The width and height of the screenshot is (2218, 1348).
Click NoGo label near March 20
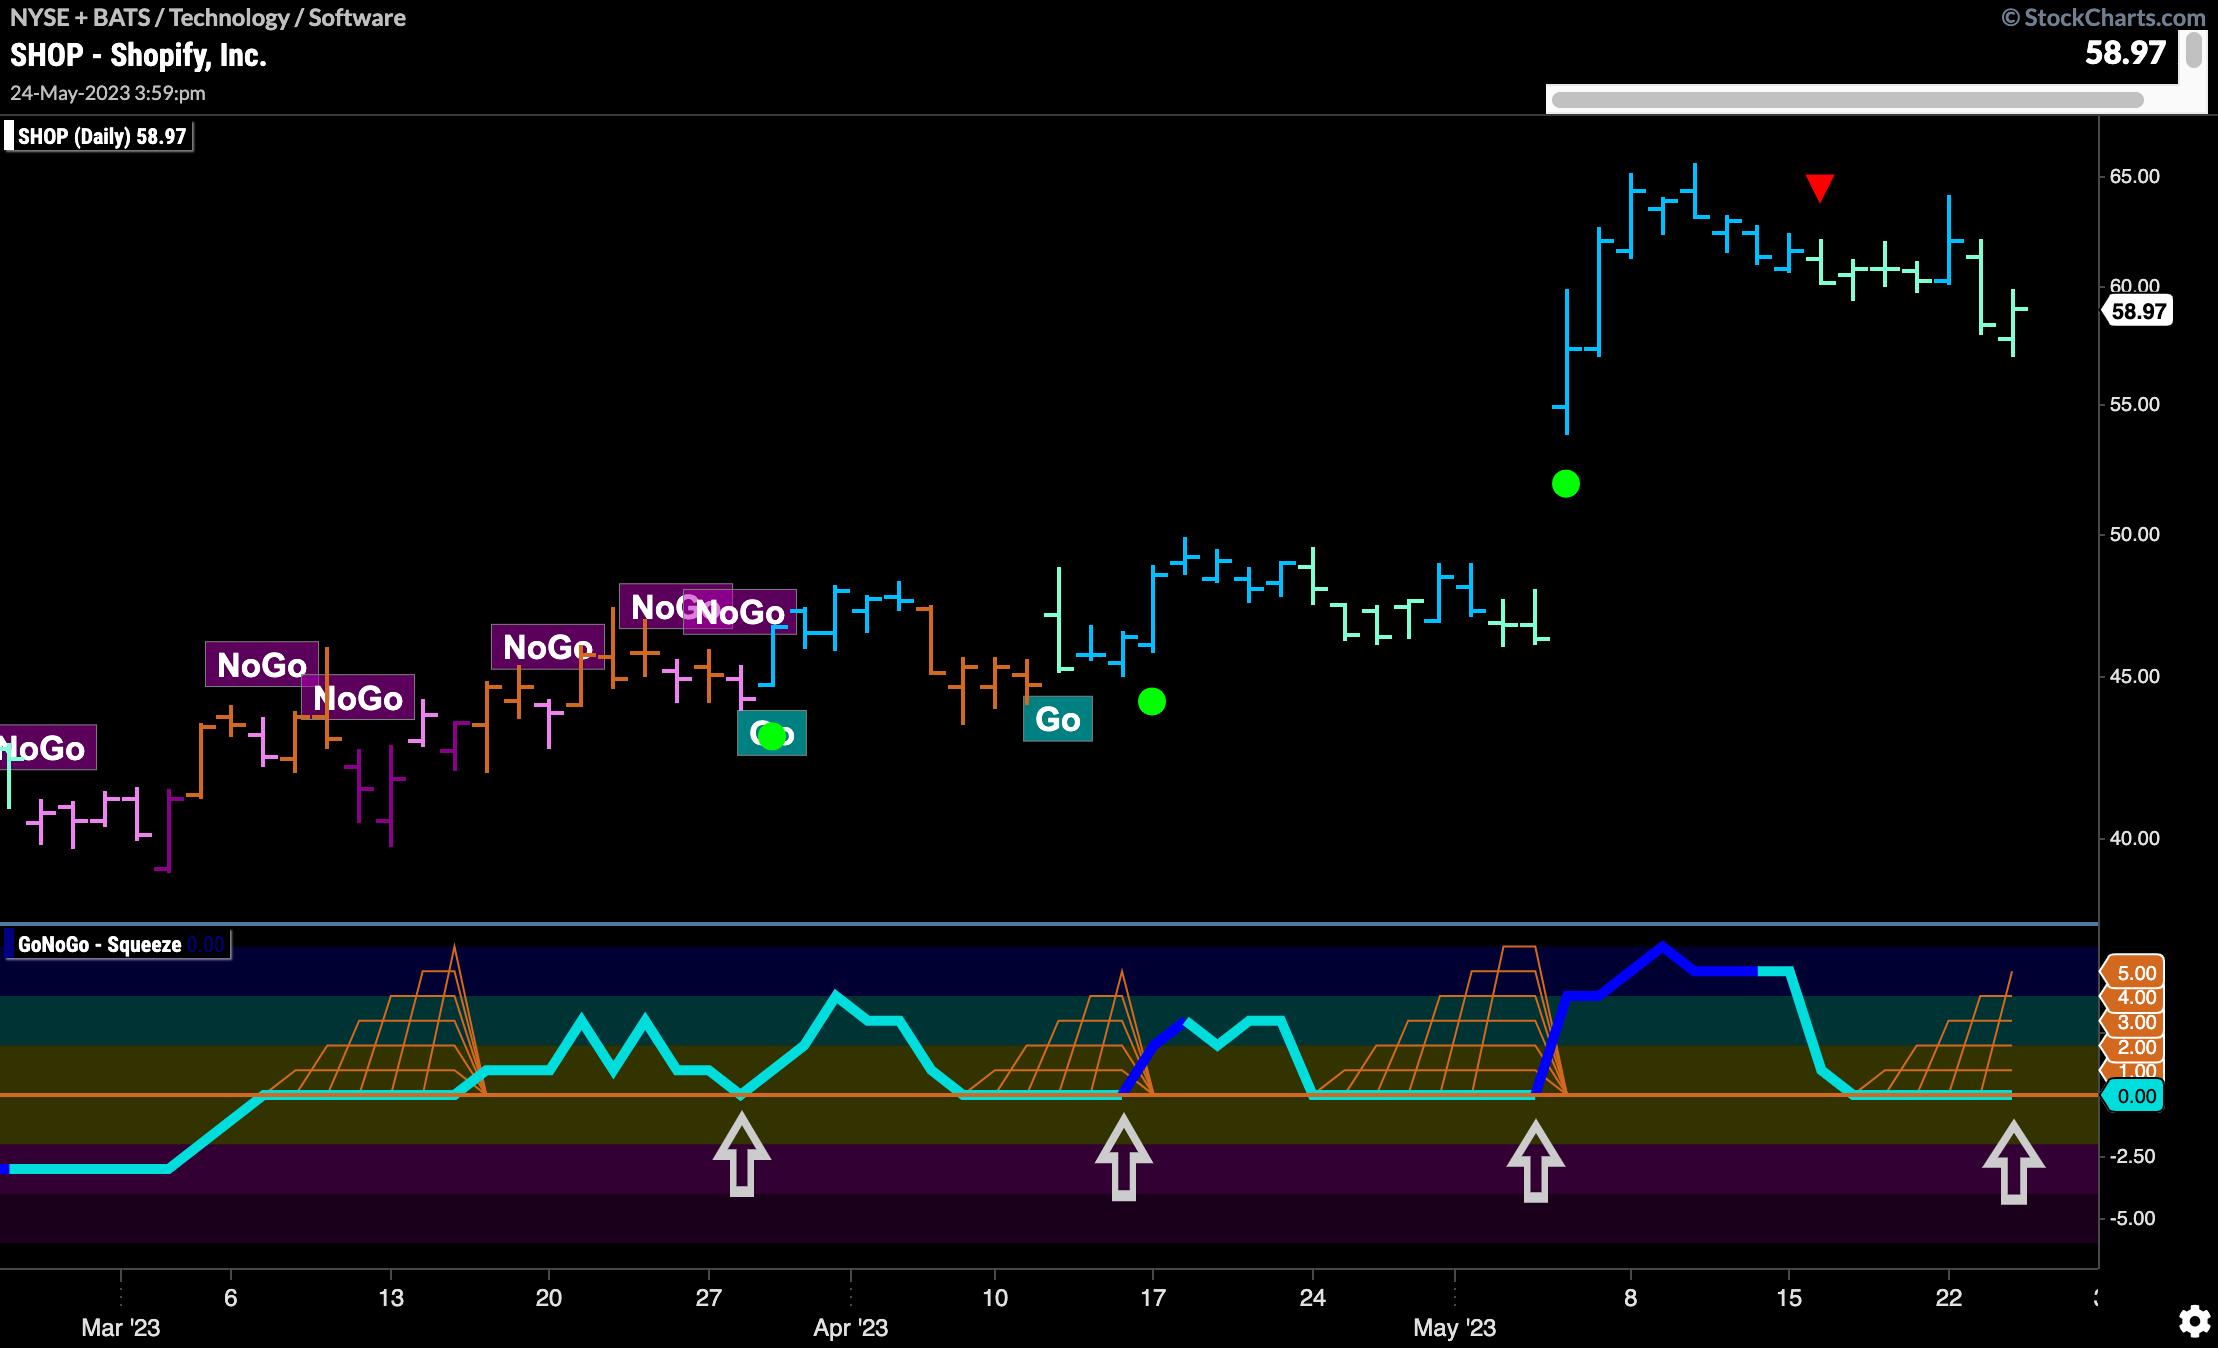tap(547, 647)
